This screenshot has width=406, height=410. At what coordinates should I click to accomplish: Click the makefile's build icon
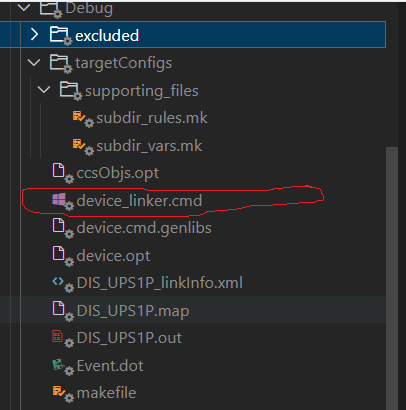tap(62, 394)
